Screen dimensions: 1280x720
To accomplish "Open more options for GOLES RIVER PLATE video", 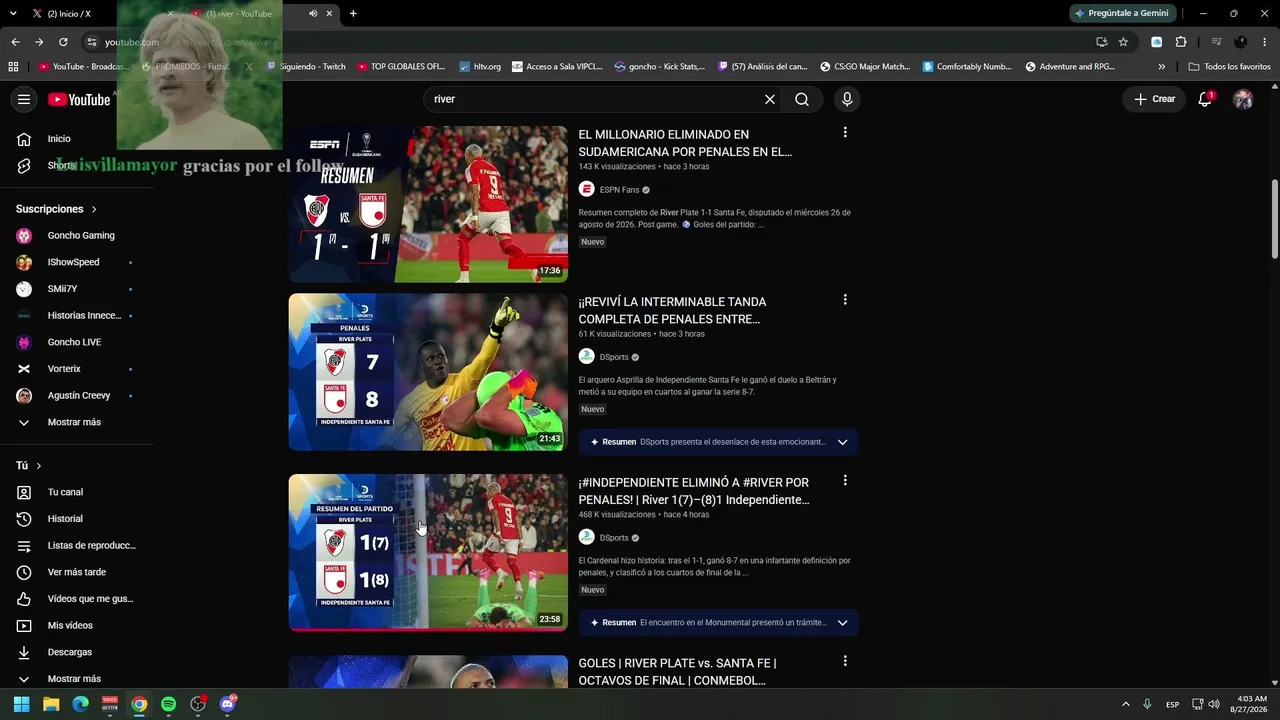I will coord(845,661).
